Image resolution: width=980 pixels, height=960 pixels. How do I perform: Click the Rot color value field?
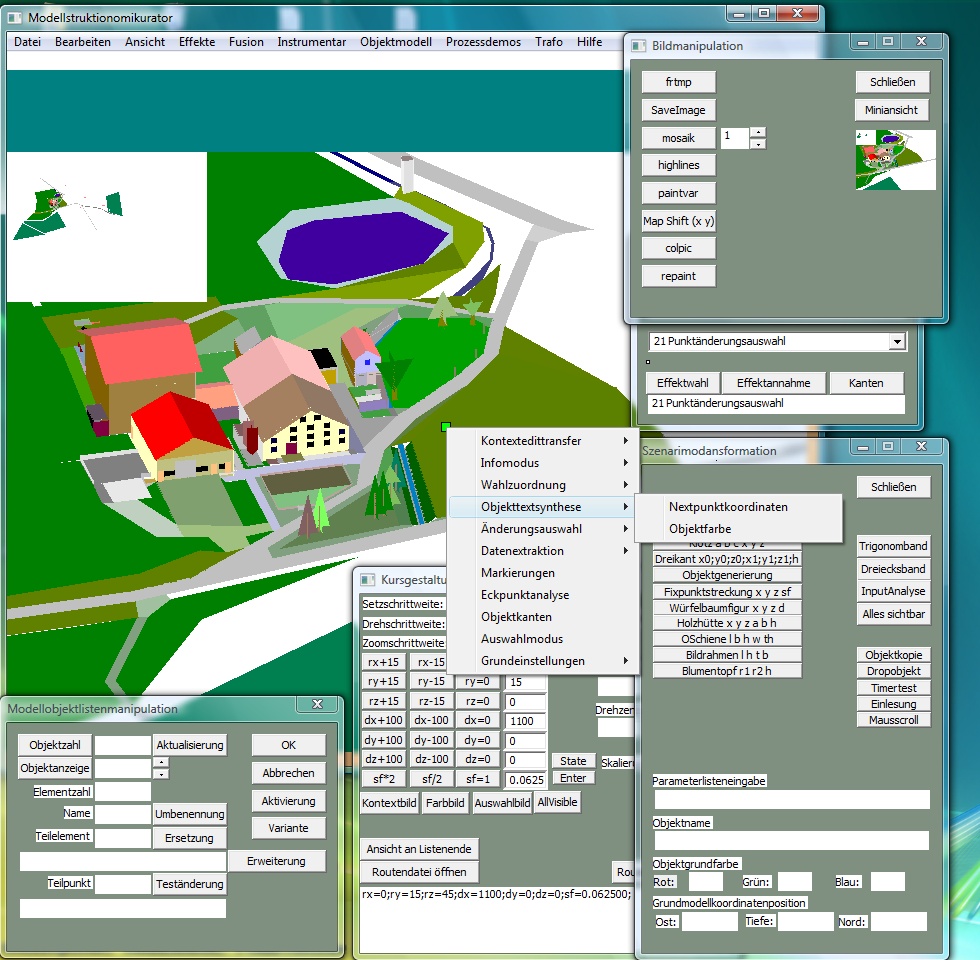pyautogui.click(x=706, y=882)
